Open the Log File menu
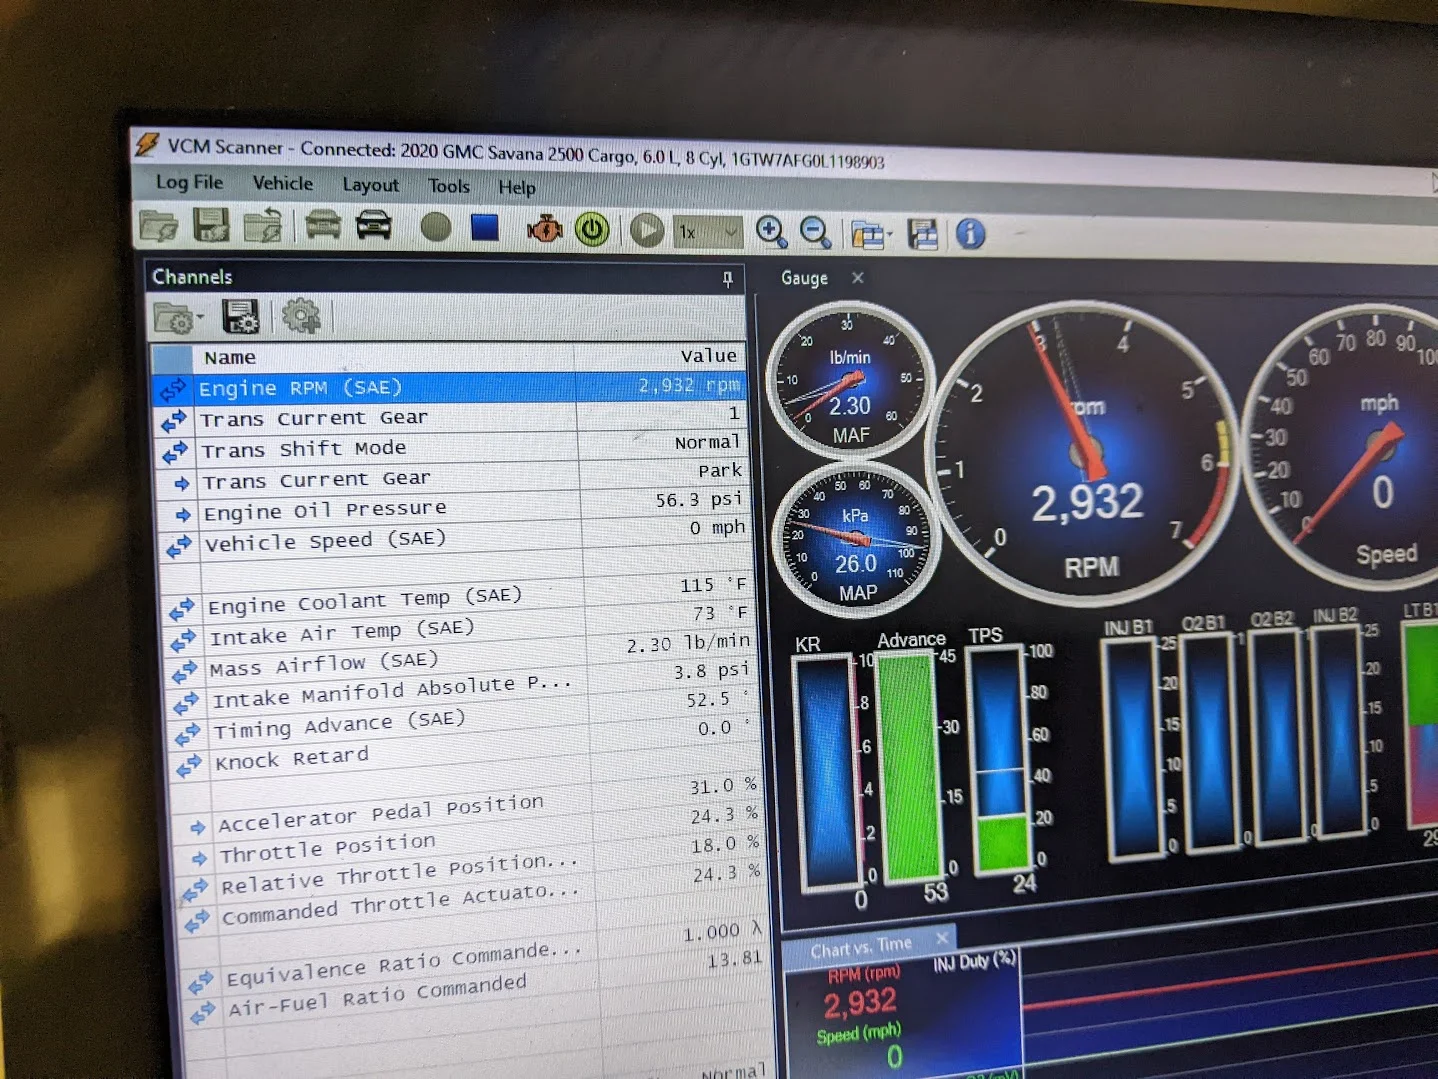 [x=189, y=182]
